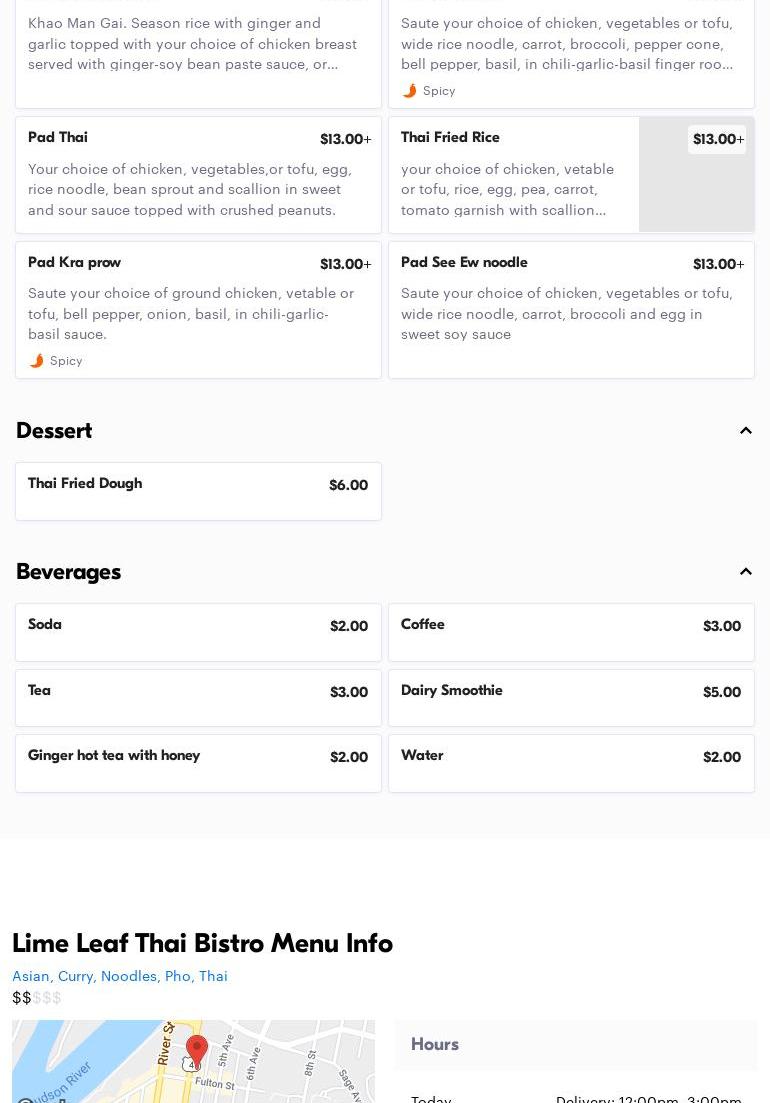Collapse the Dessert section chevron

click(745, 431)
